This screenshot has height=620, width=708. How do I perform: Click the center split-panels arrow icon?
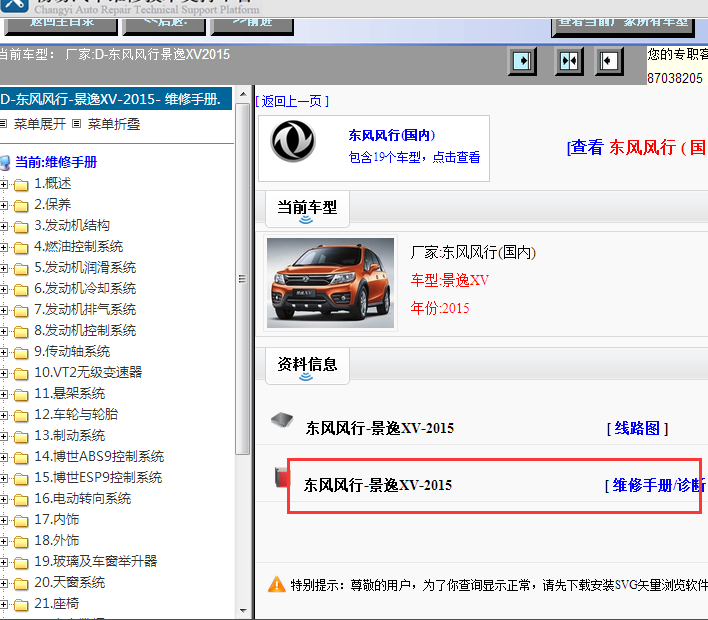click(x=569, y=61)
